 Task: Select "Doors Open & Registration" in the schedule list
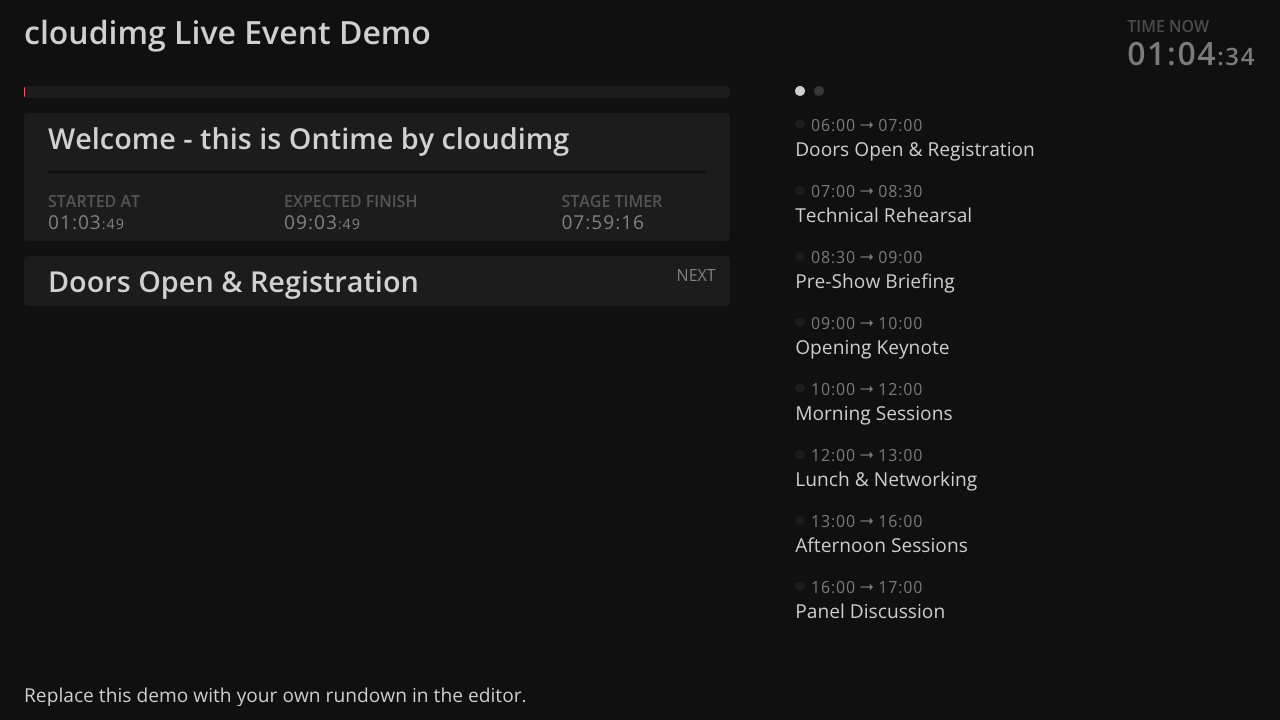coord(915,150)
